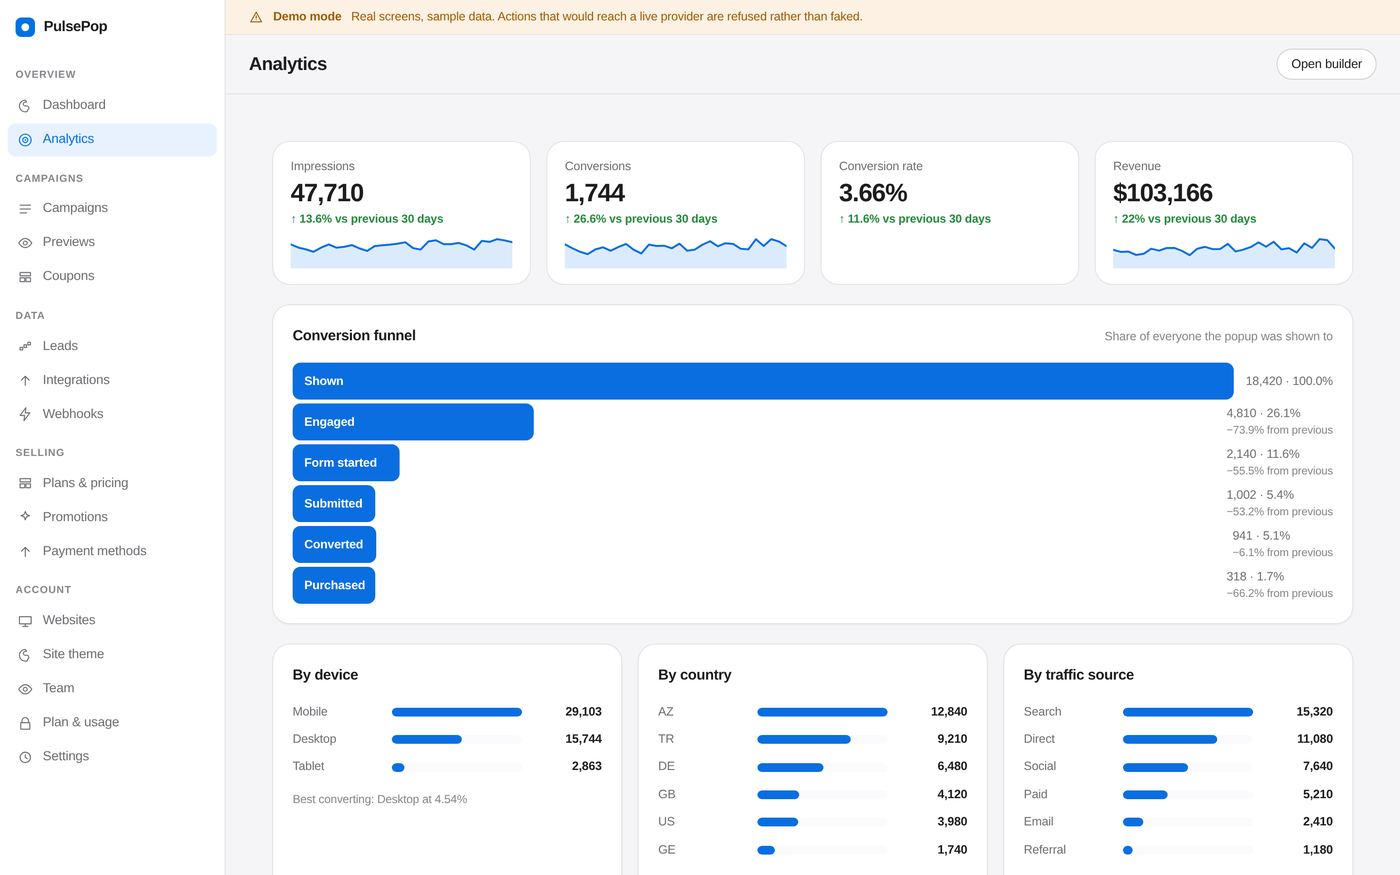This screenshot has width=1400, height=875.
Task: Click '318 · 1.7%' funnel value
Action: tap(1255, 577)
